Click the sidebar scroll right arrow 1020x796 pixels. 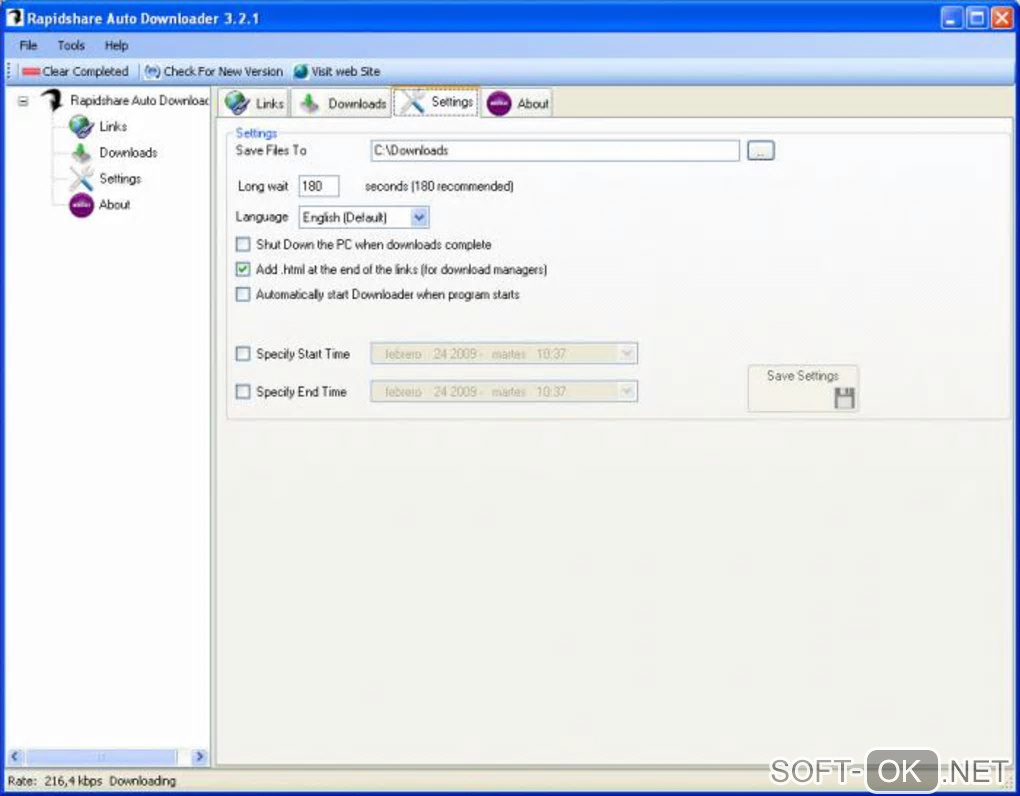point(199,757)
